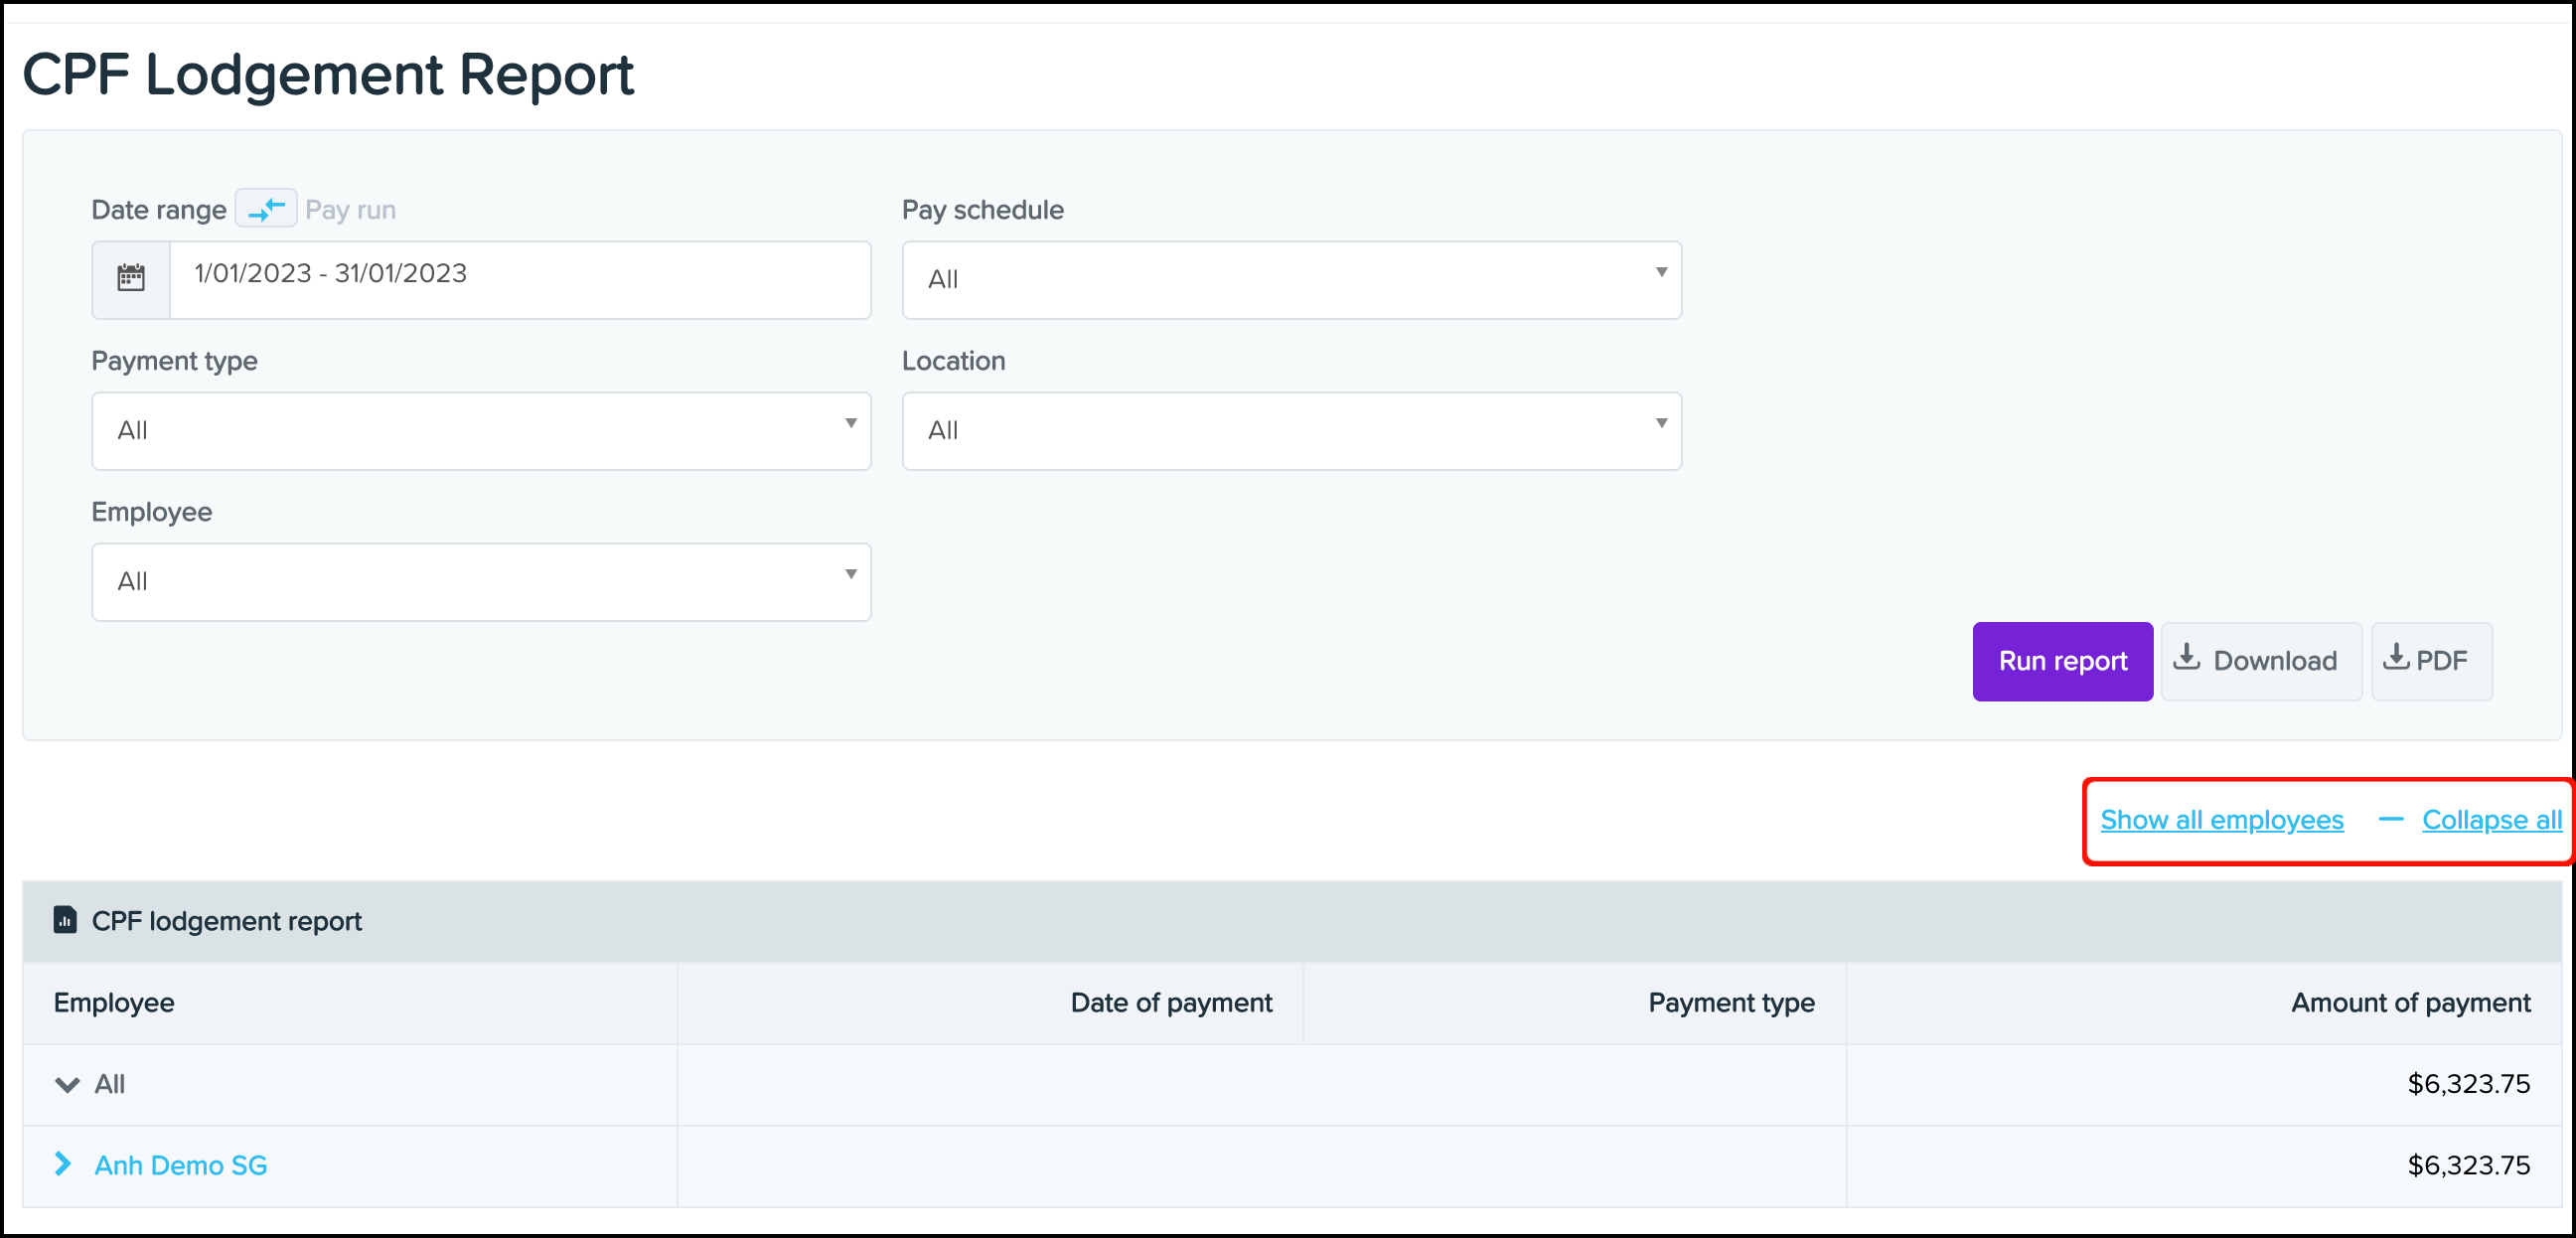
Task: Export the report with PDF button
Action: tap(2430, 661)
